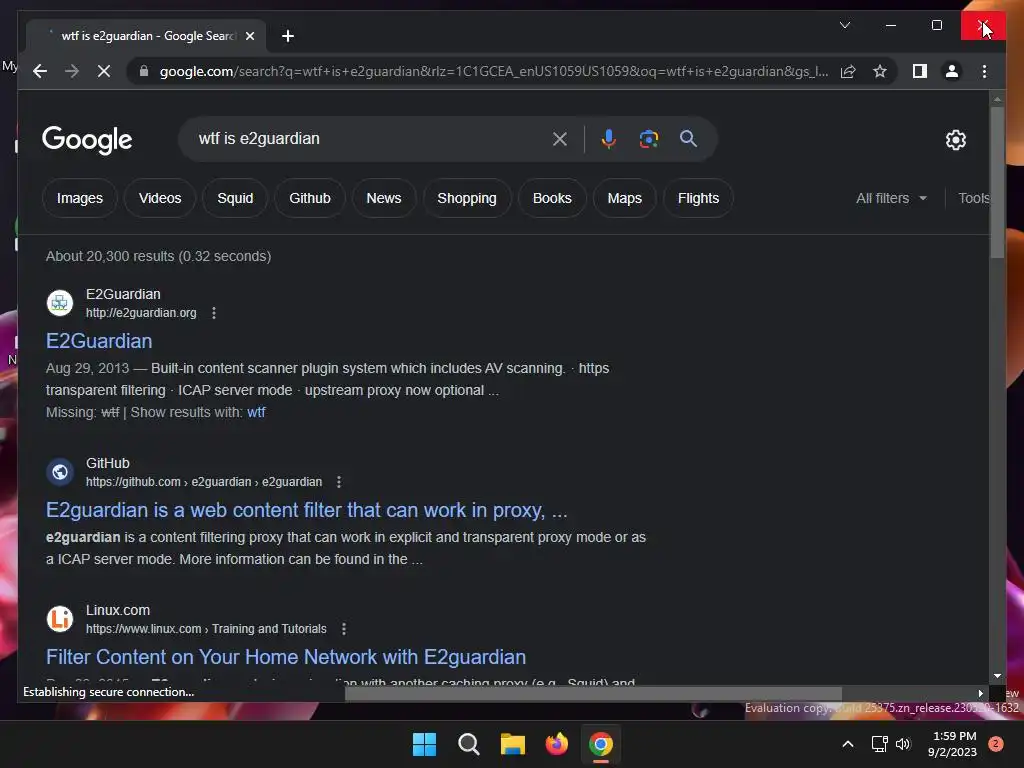The width and height of the screenshot is (1024, 768).
Task: Click About 20,300 results text
Action: (158, 256)
